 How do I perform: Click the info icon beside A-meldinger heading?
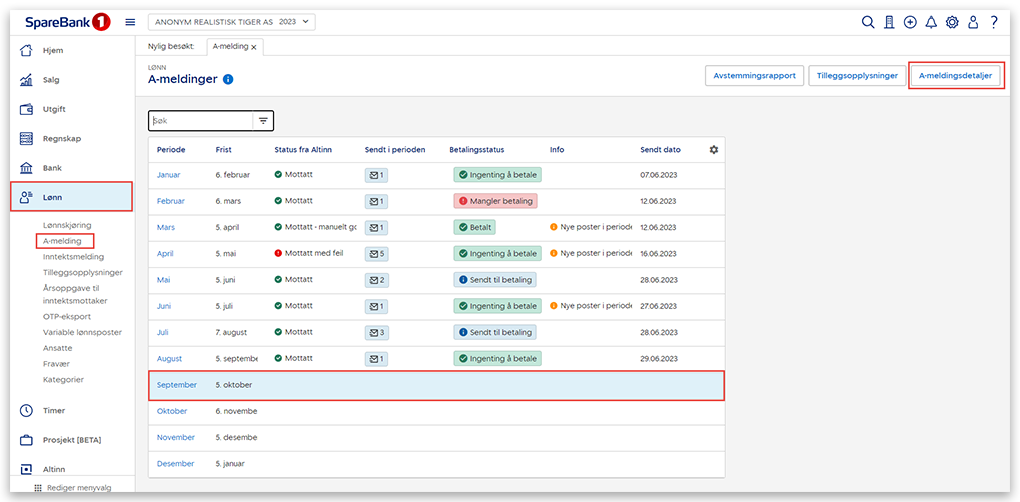[x=228, y=79]
